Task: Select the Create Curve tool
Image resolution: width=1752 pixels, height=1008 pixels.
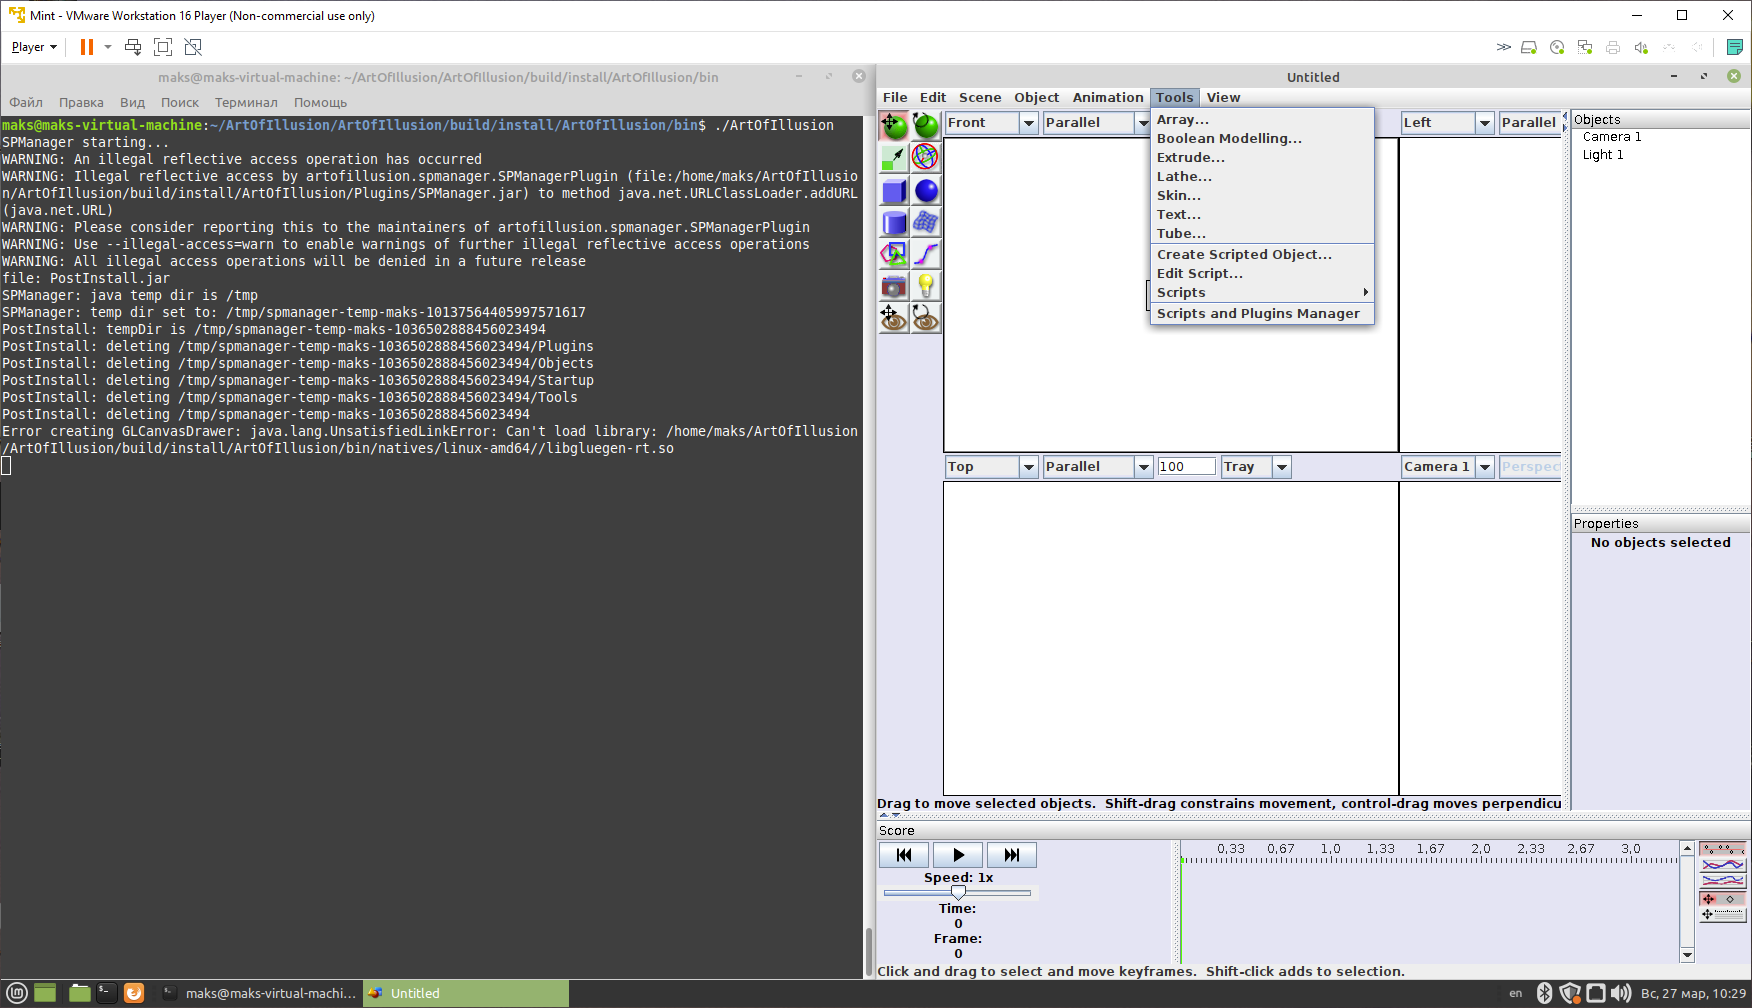Action: pos(926,254)
